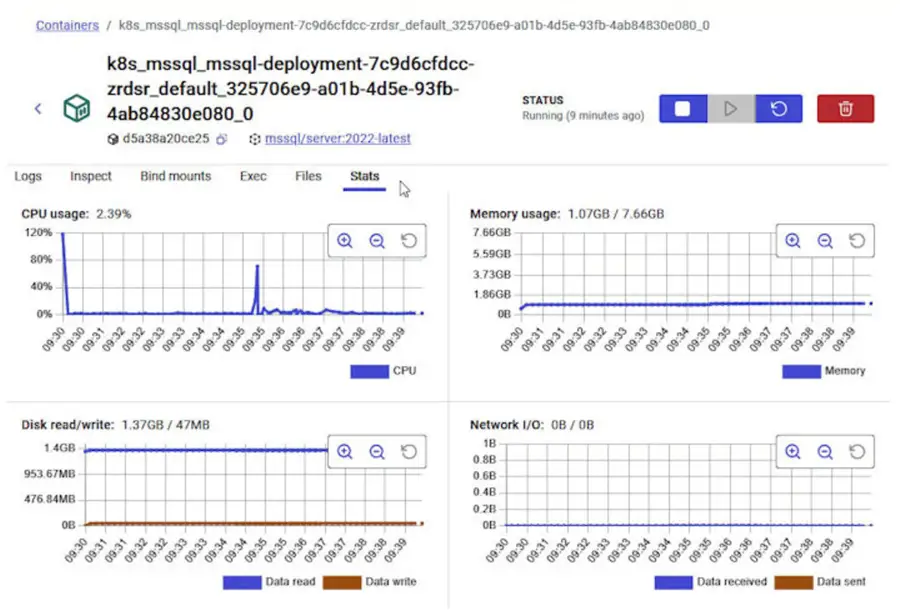Screen dimensions: 900x610
Task: Delete the container using red trash button
Action: click(x=845, y=108)
